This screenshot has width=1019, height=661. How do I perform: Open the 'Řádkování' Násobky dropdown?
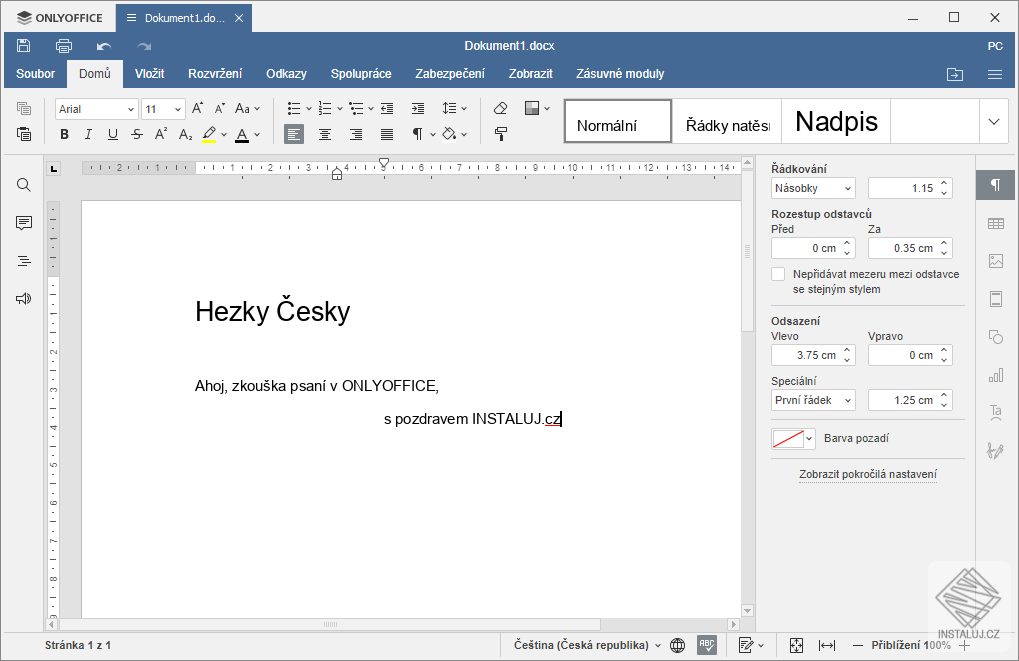812,188
